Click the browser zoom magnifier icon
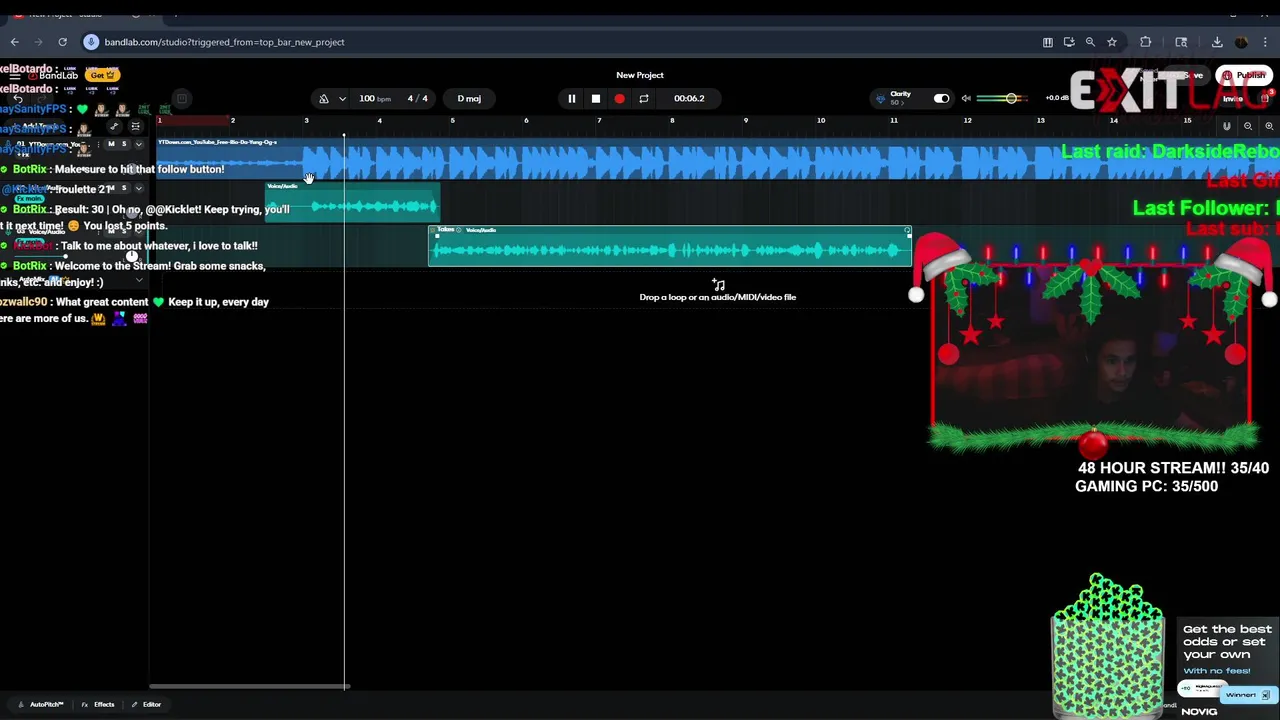The width and height of the screenshot is (1280, 720). [1090, 42]
